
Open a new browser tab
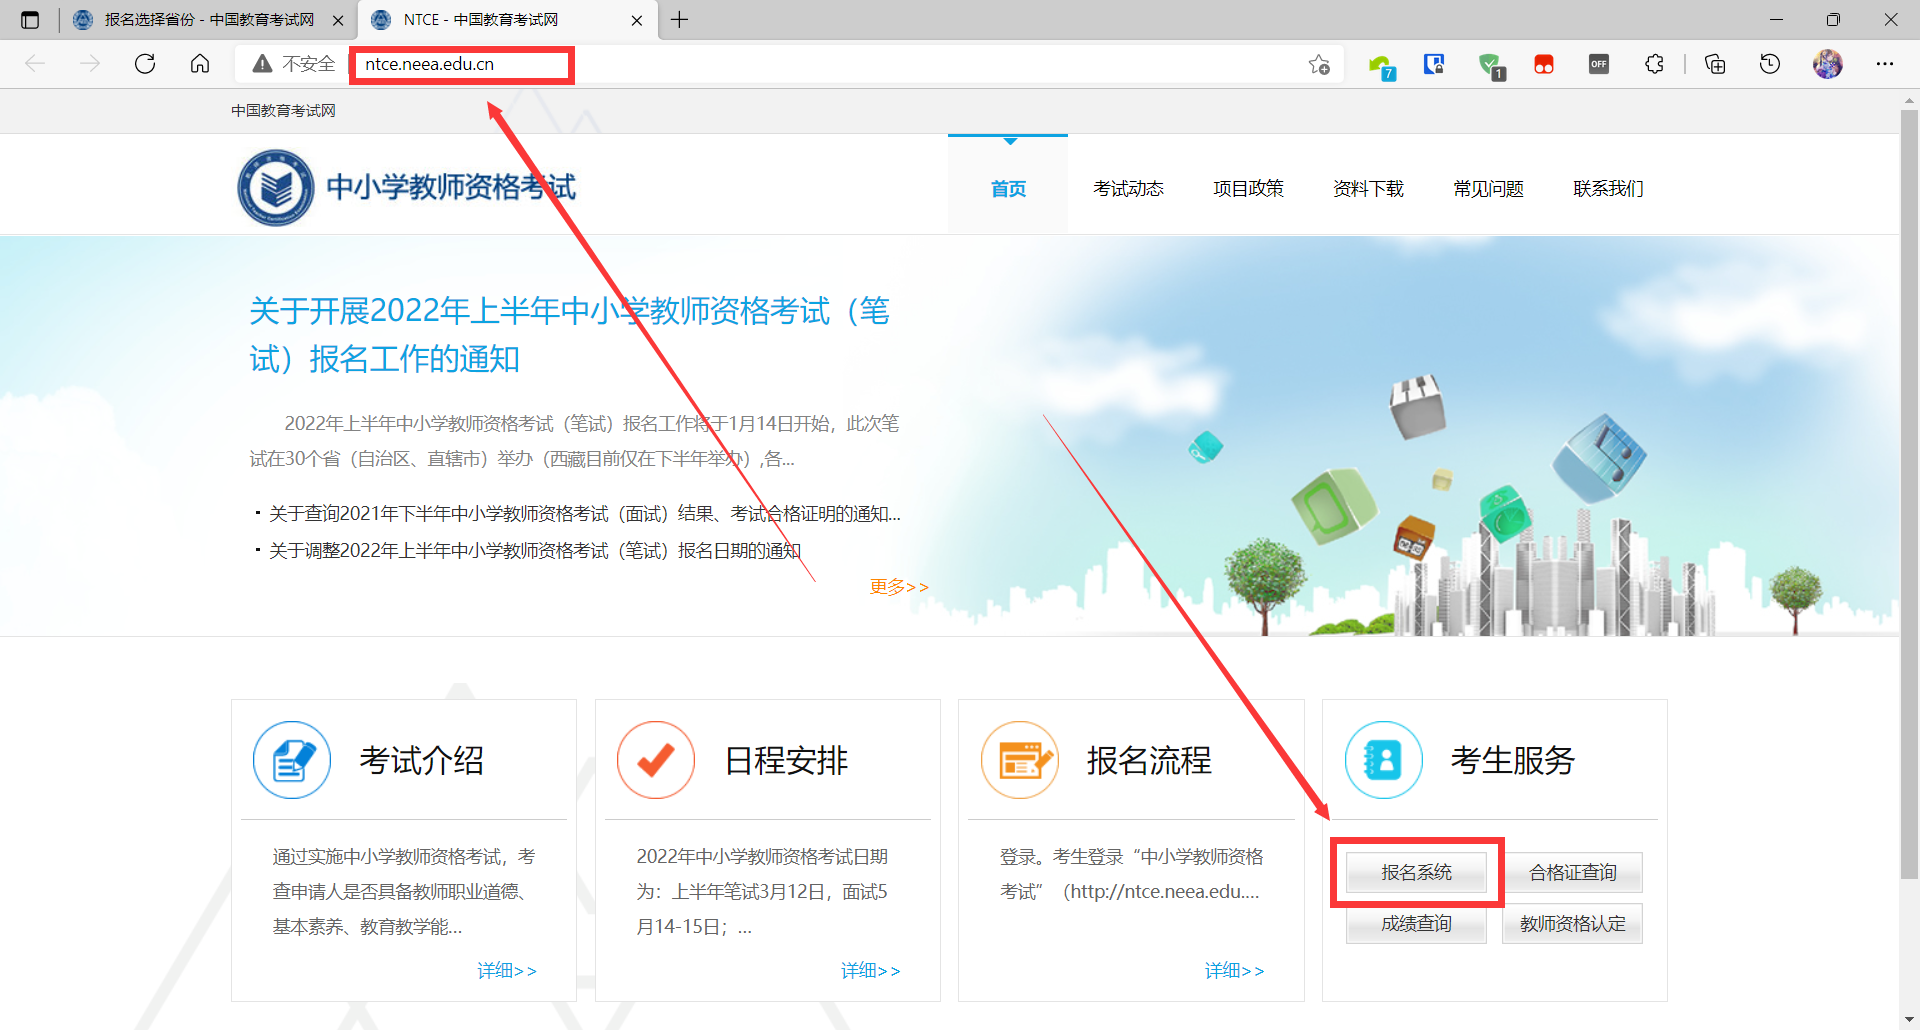click(x=679, y=20)
